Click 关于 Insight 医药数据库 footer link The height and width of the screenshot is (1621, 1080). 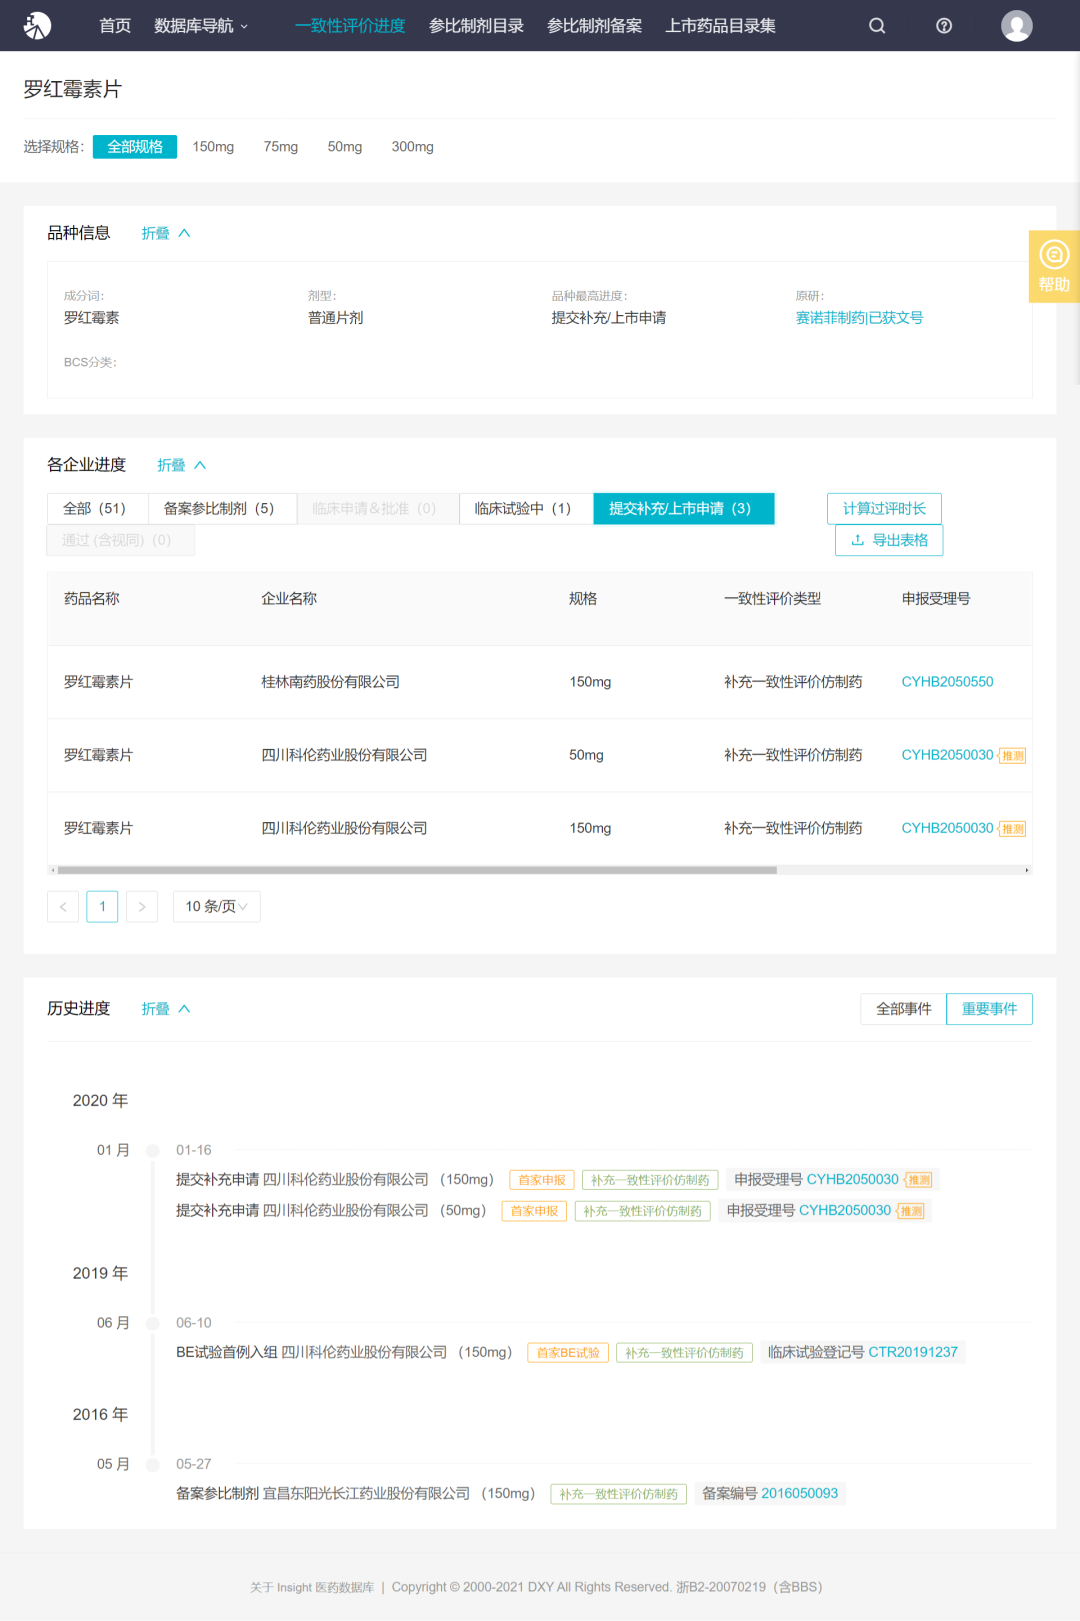pos(312,1587)
